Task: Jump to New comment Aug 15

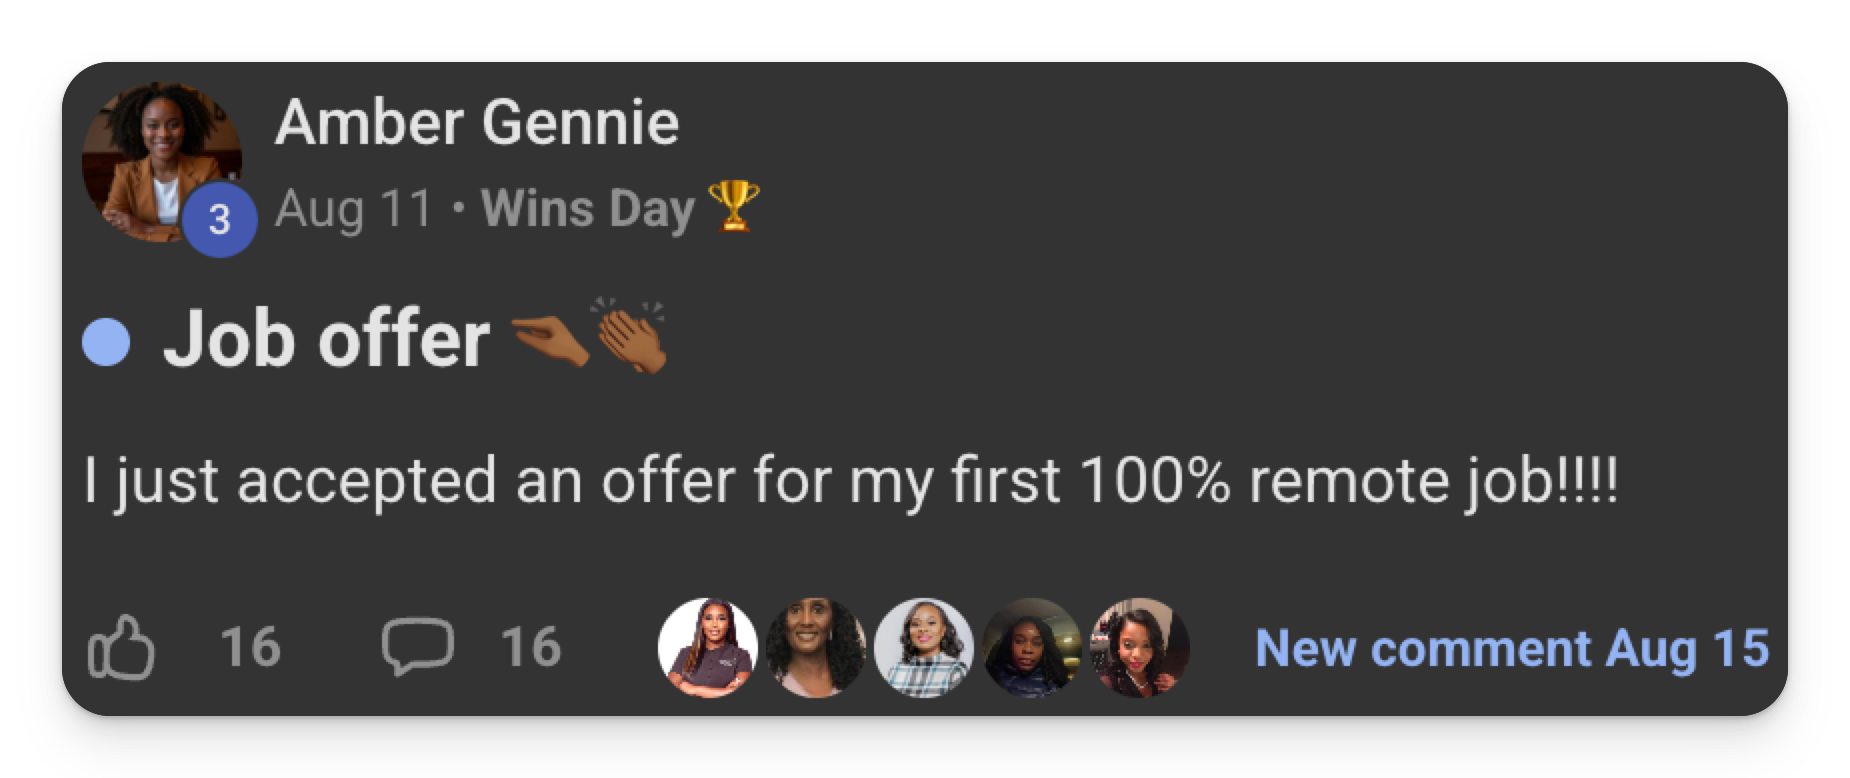Action: [1512, 648]
